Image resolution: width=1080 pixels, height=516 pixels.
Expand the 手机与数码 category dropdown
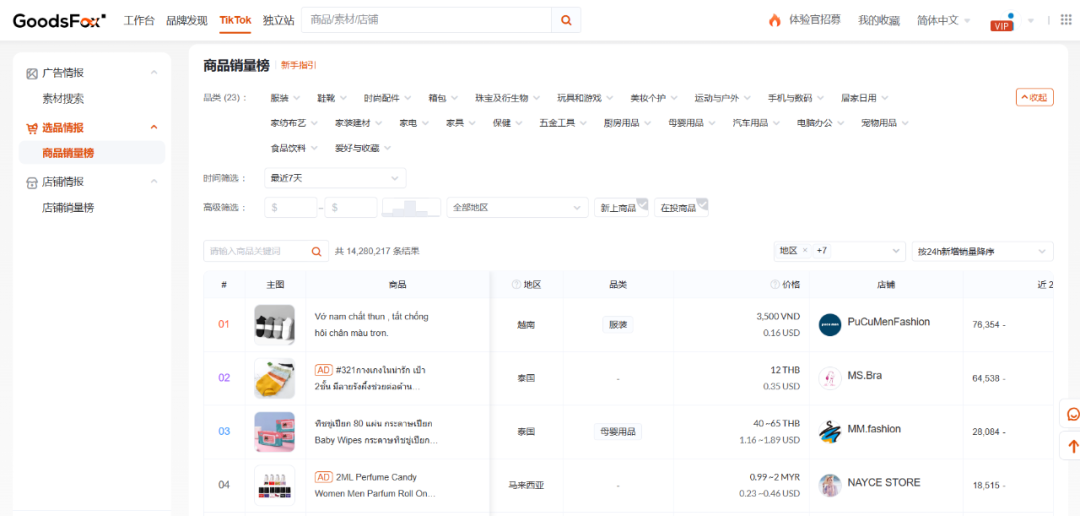point(796,98)
